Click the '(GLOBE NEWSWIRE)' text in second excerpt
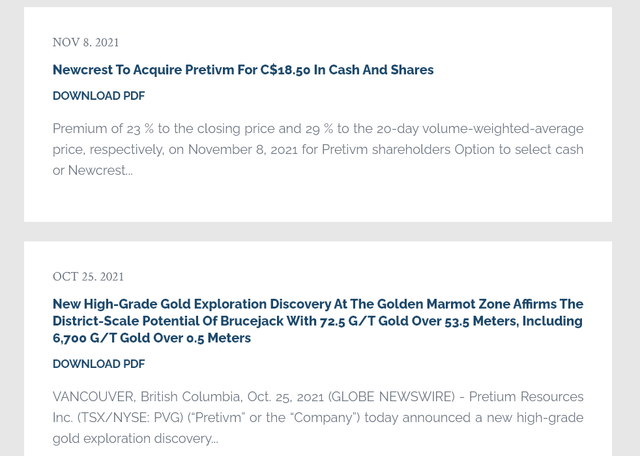The height and width of the screenshot is (456, 640). 391,397
